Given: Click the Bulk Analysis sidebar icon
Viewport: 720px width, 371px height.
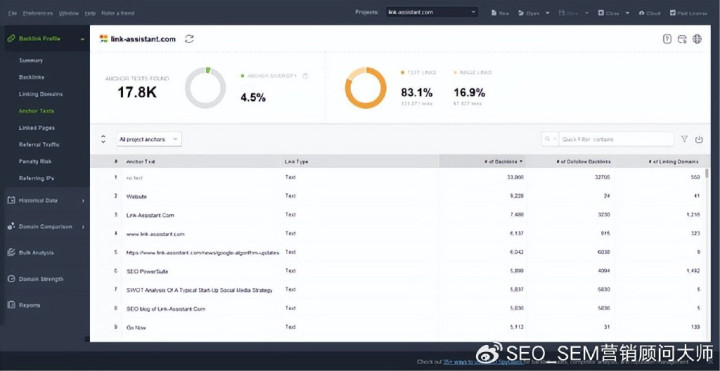Looking at the screenshot, I should [x=11, y=253].
